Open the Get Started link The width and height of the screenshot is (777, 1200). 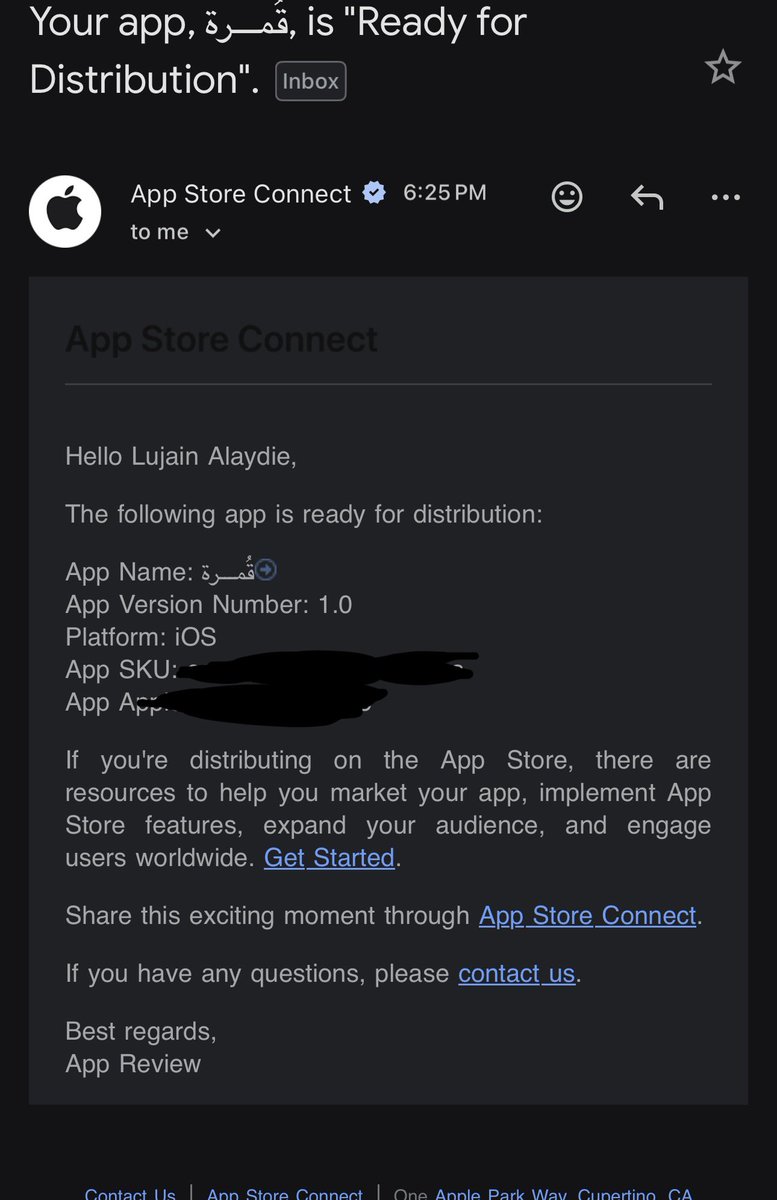329,858
